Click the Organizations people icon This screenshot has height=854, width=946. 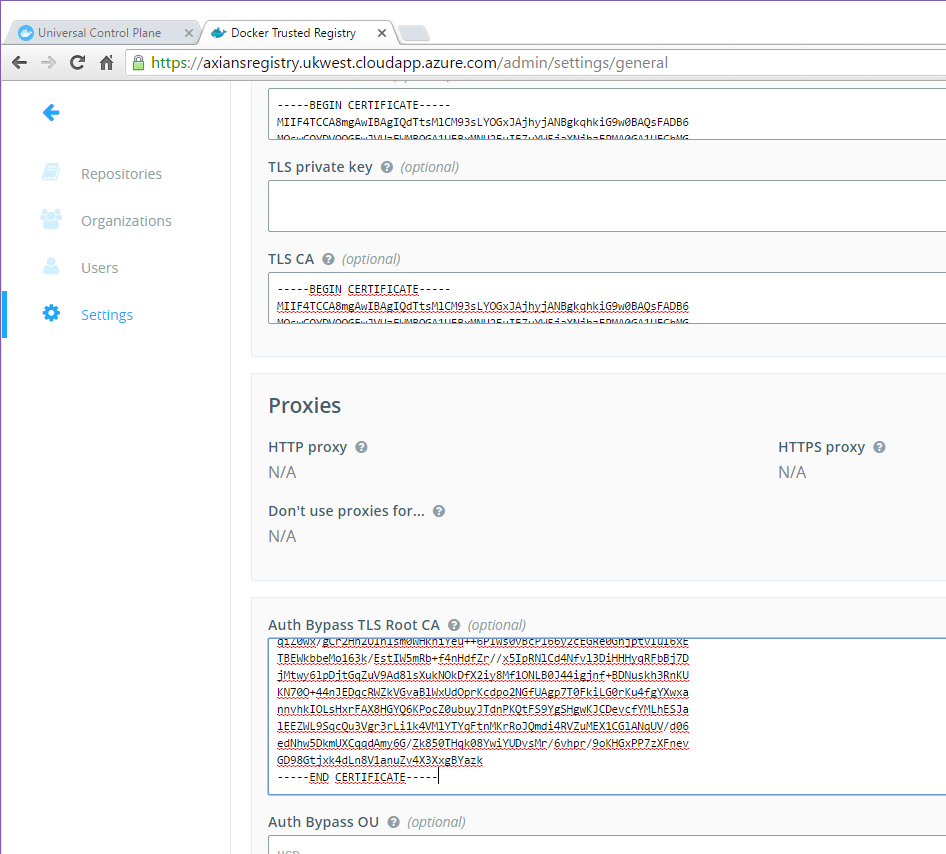(x=51, y=219)
